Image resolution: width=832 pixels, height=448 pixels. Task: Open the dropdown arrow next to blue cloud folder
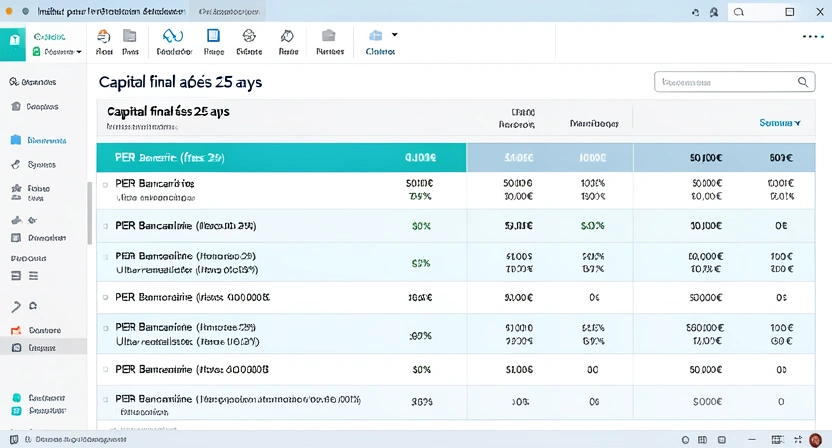394,34
